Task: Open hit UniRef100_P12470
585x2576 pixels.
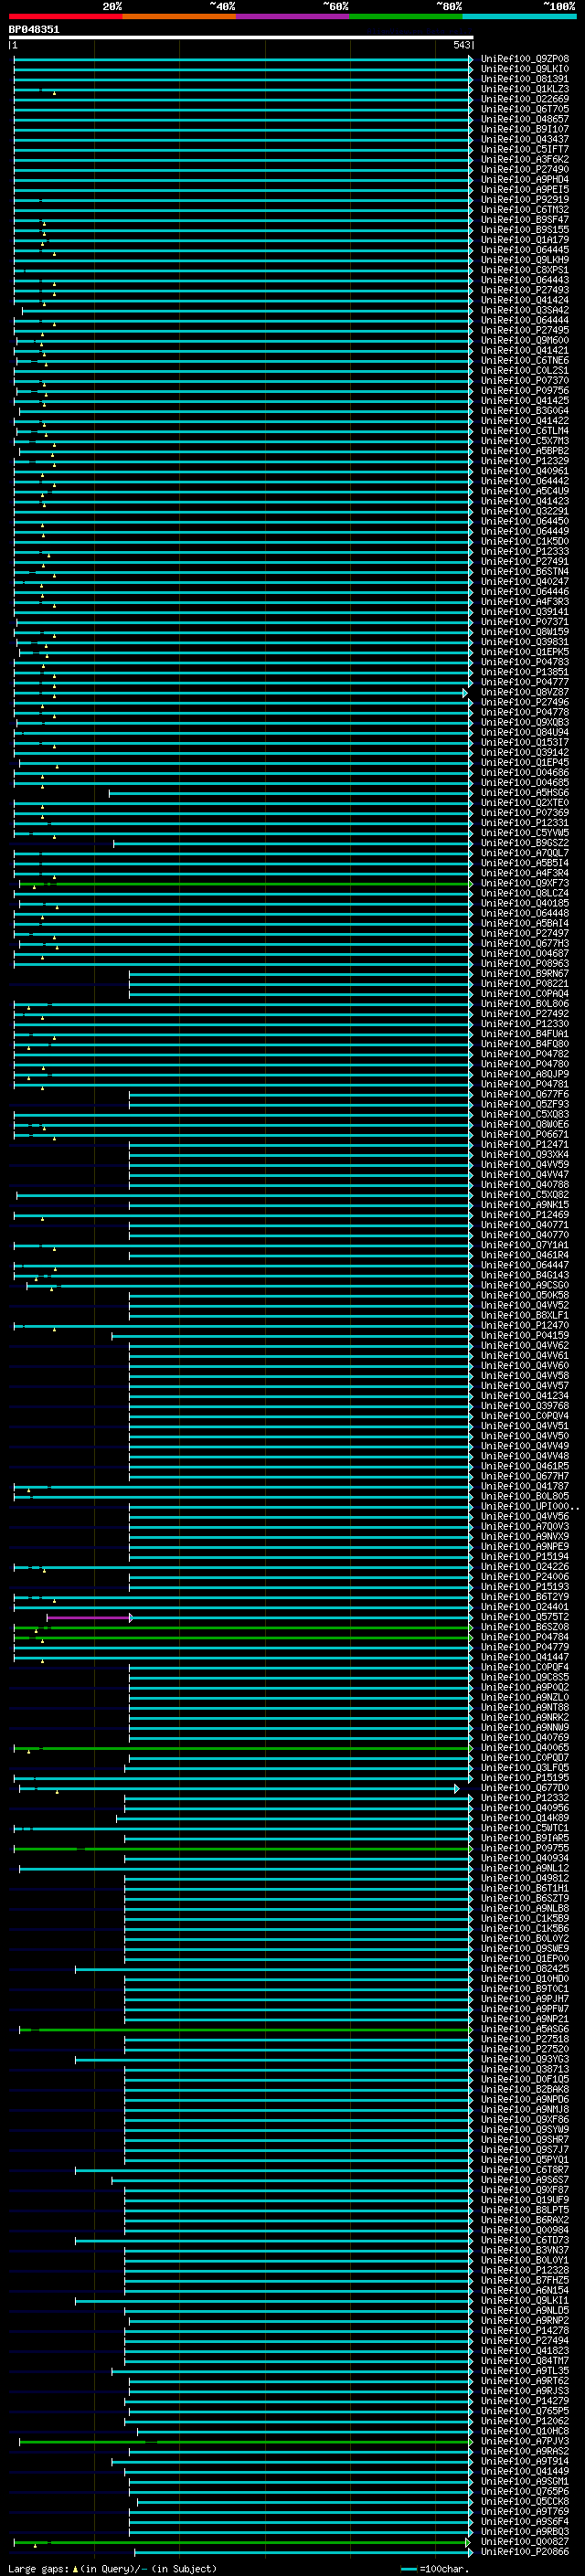Action: 524,1326
